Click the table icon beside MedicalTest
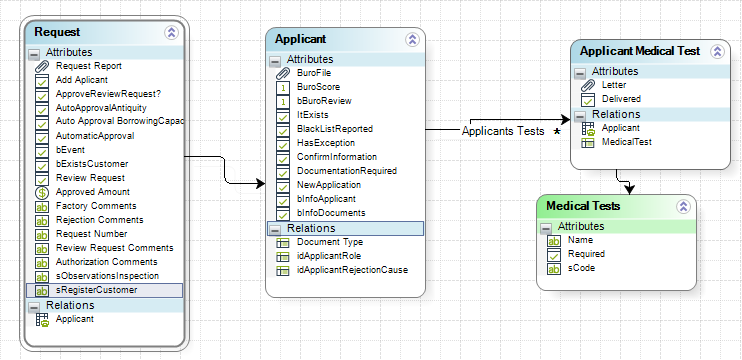The image size is (742, 360). click(588, 143)
